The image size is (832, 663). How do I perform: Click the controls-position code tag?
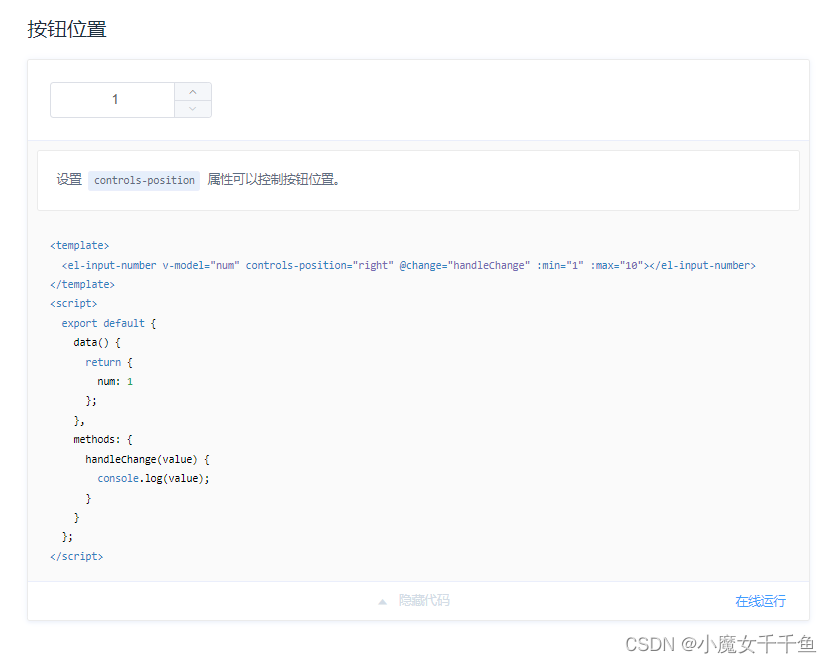pyautogui.click(x=144, y=180)
